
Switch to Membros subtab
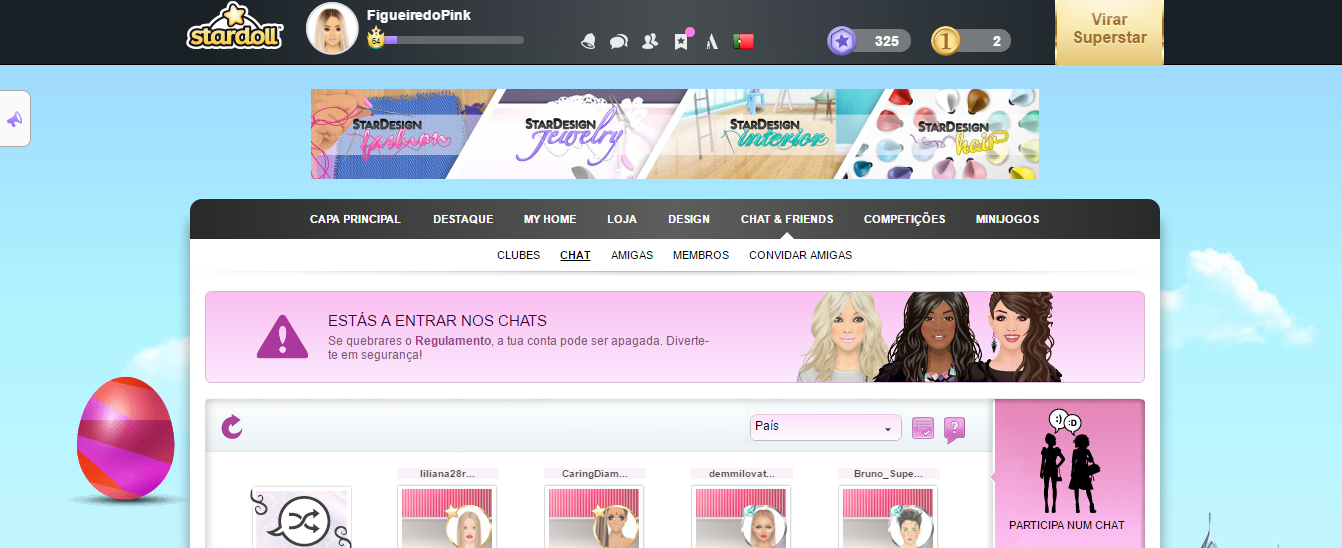coord(701,255)
